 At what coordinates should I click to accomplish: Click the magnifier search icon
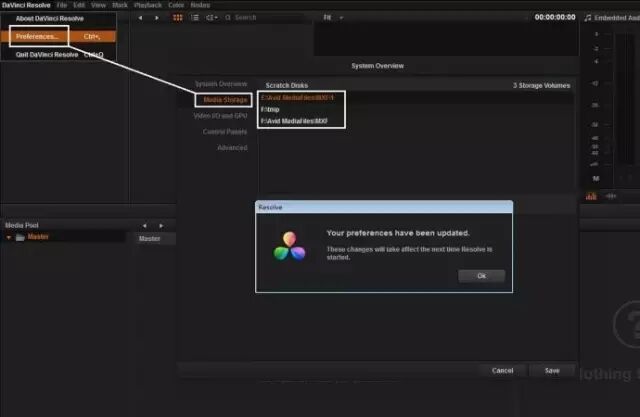[228, 18]
